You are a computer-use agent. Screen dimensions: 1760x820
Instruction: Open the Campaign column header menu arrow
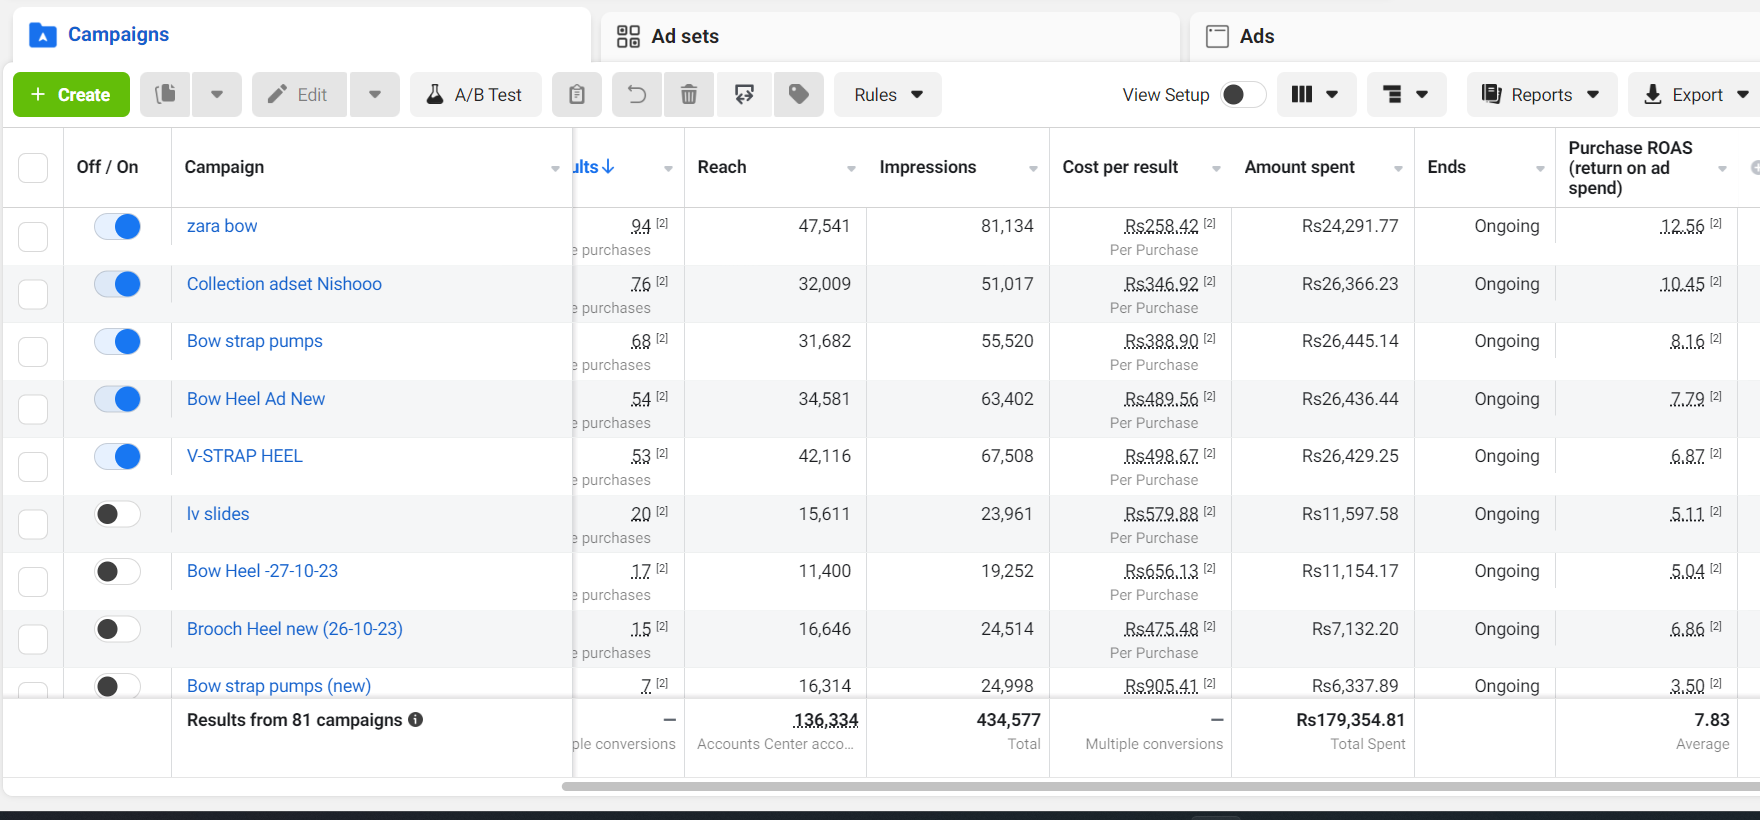pos(555,168)
